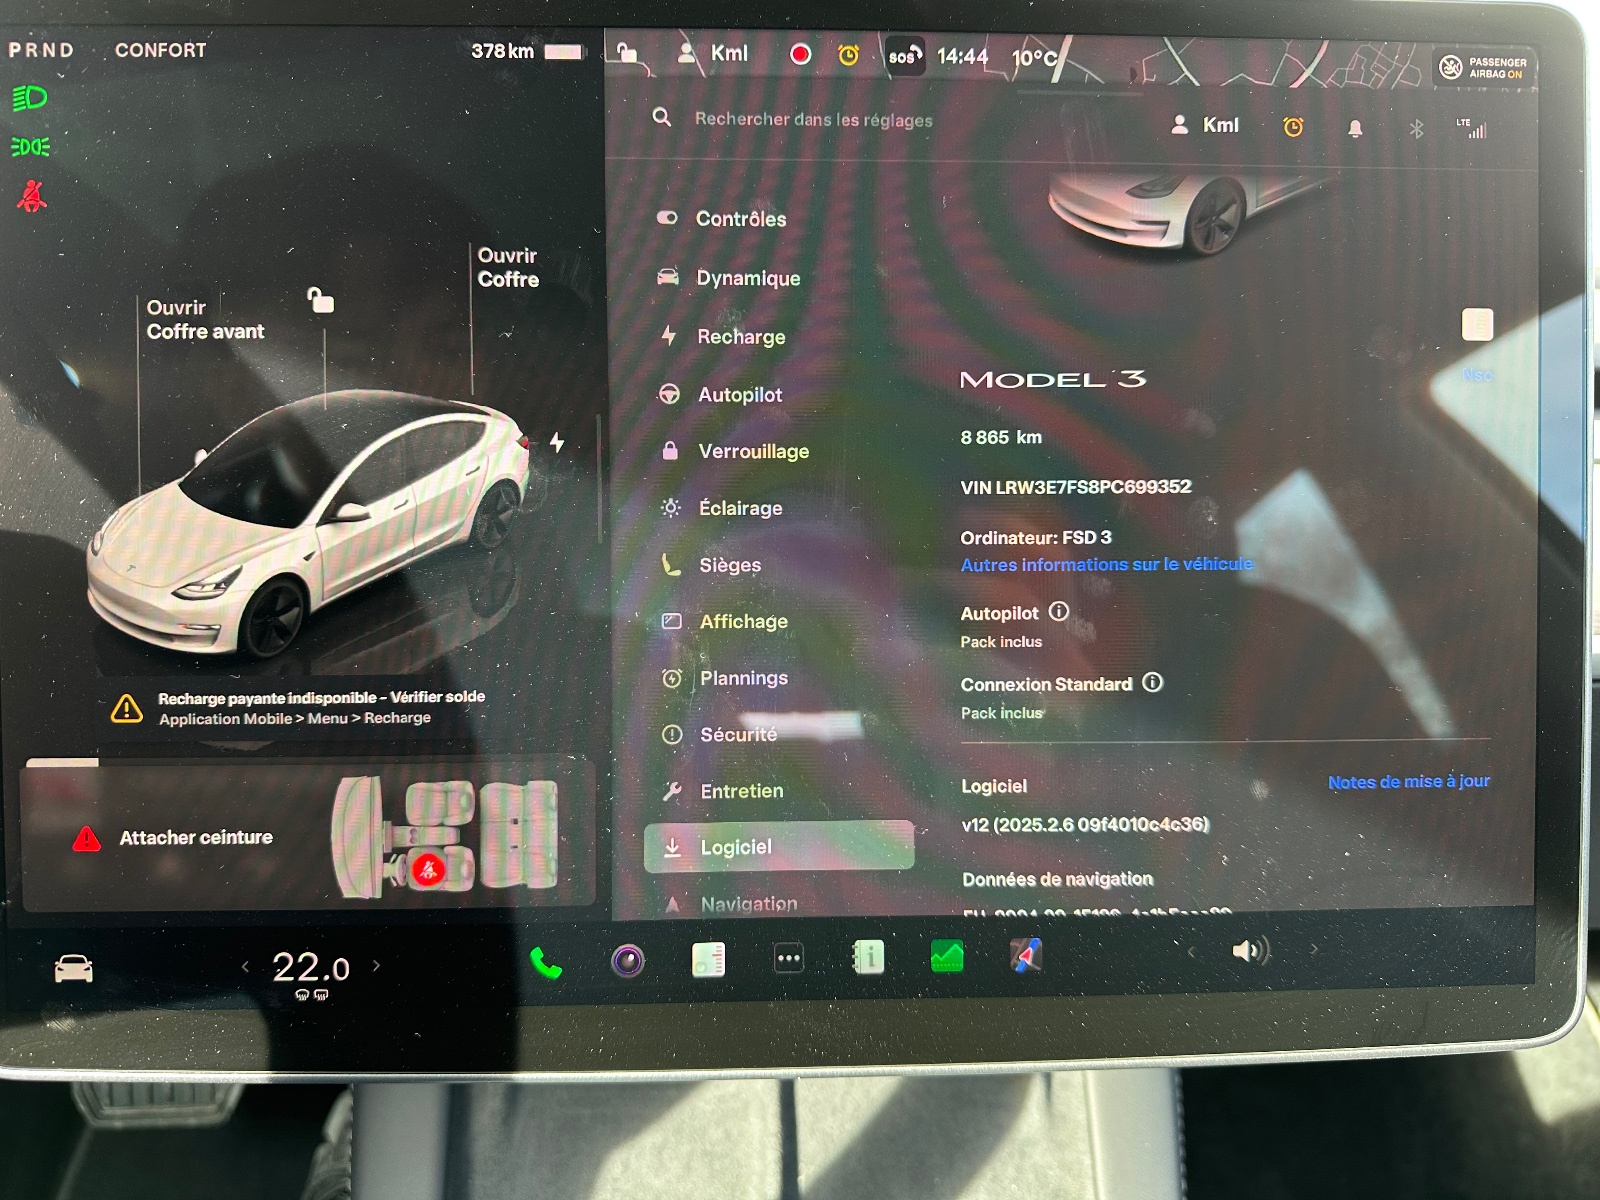
Task: Tap the volume speaker icon
Action: (x=1249, y=950)
